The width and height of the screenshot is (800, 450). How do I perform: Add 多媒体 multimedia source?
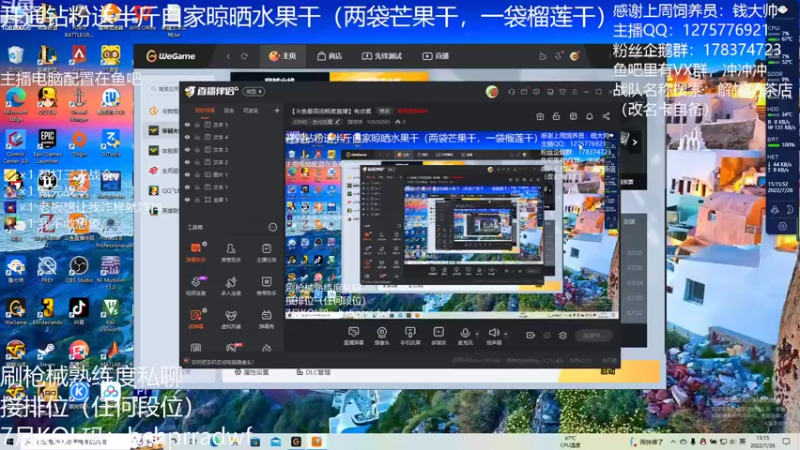[x=438, y=336]
